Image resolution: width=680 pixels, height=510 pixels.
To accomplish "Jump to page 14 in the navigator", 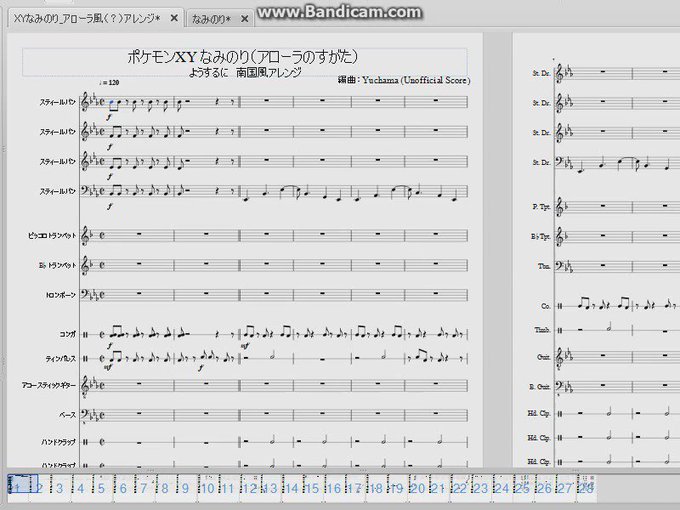I will 291,489.
